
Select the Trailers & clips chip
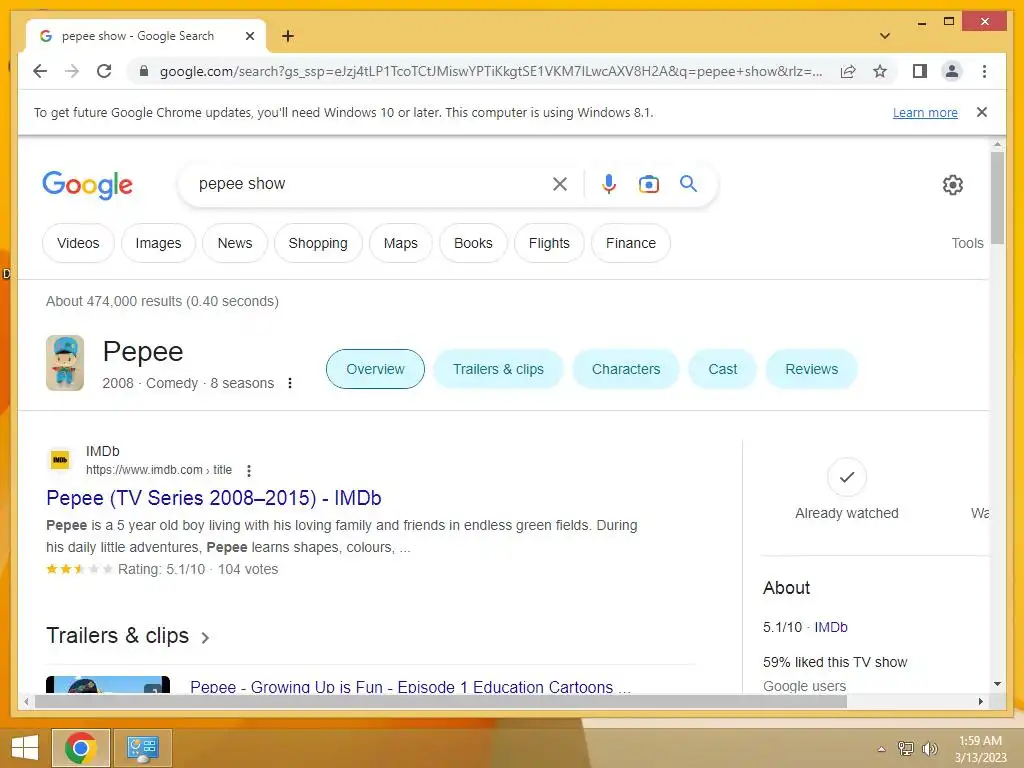coord(498,369)
